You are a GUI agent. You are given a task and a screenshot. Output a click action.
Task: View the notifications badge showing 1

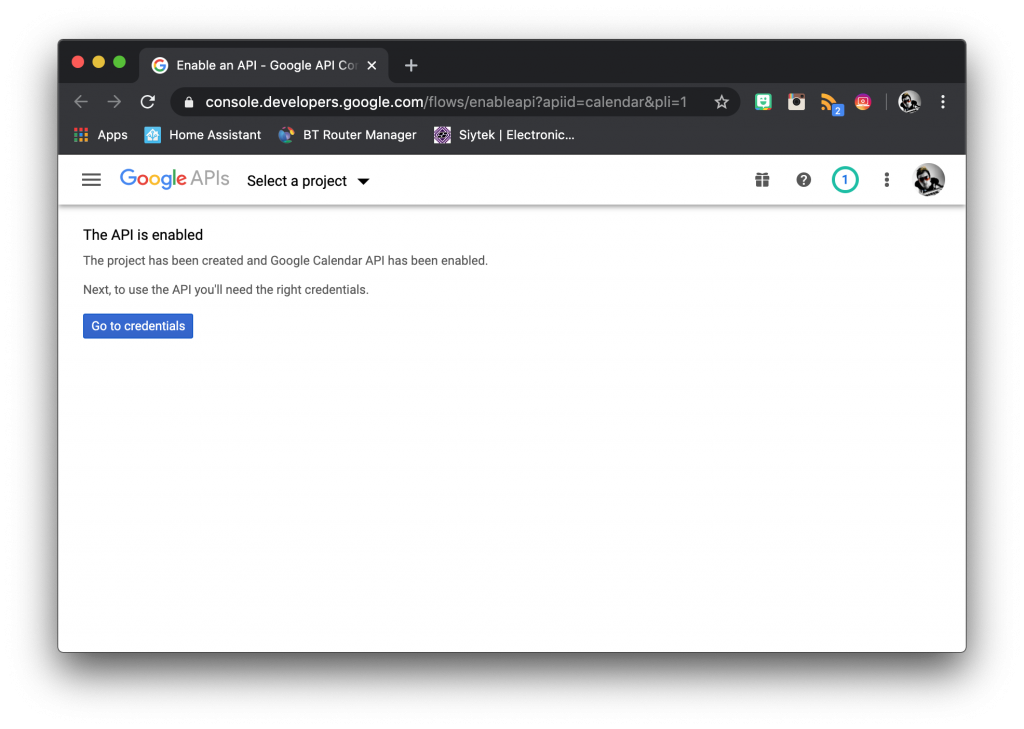pos(844,180)
